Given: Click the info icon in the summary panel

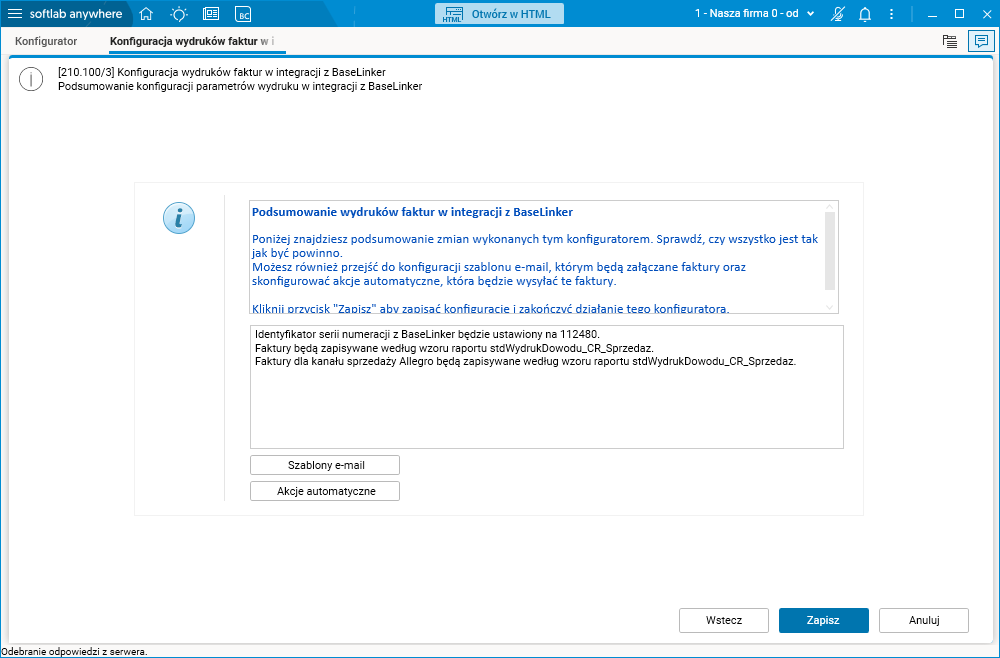Looking at the screenshot, I should 179,217.
